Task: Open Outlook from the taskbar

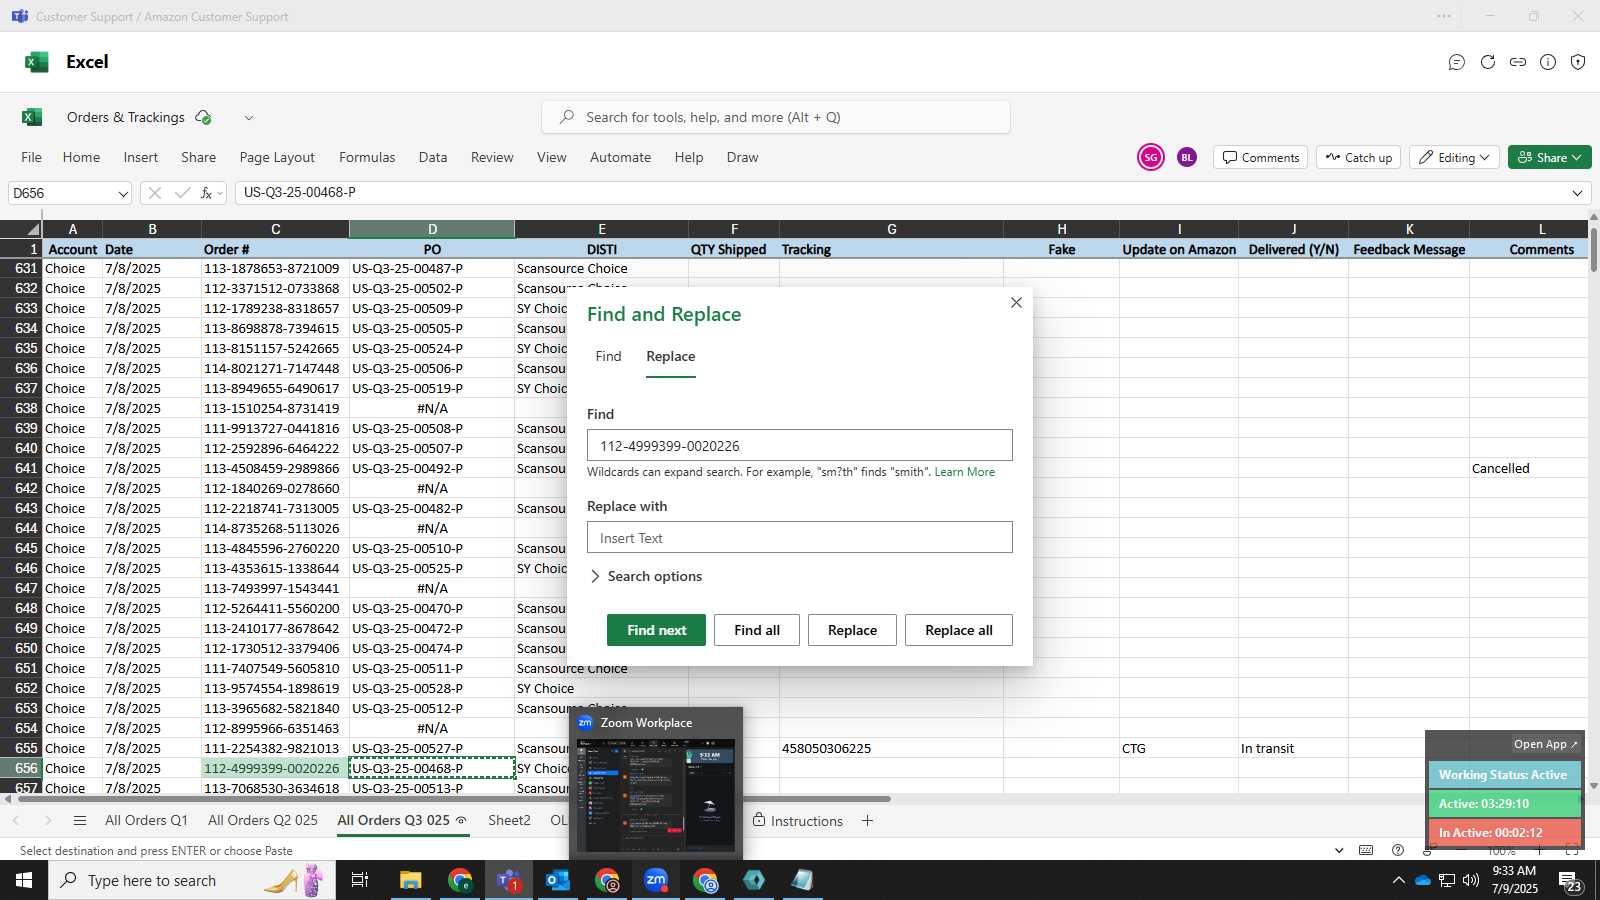Action: click(557, 880)
